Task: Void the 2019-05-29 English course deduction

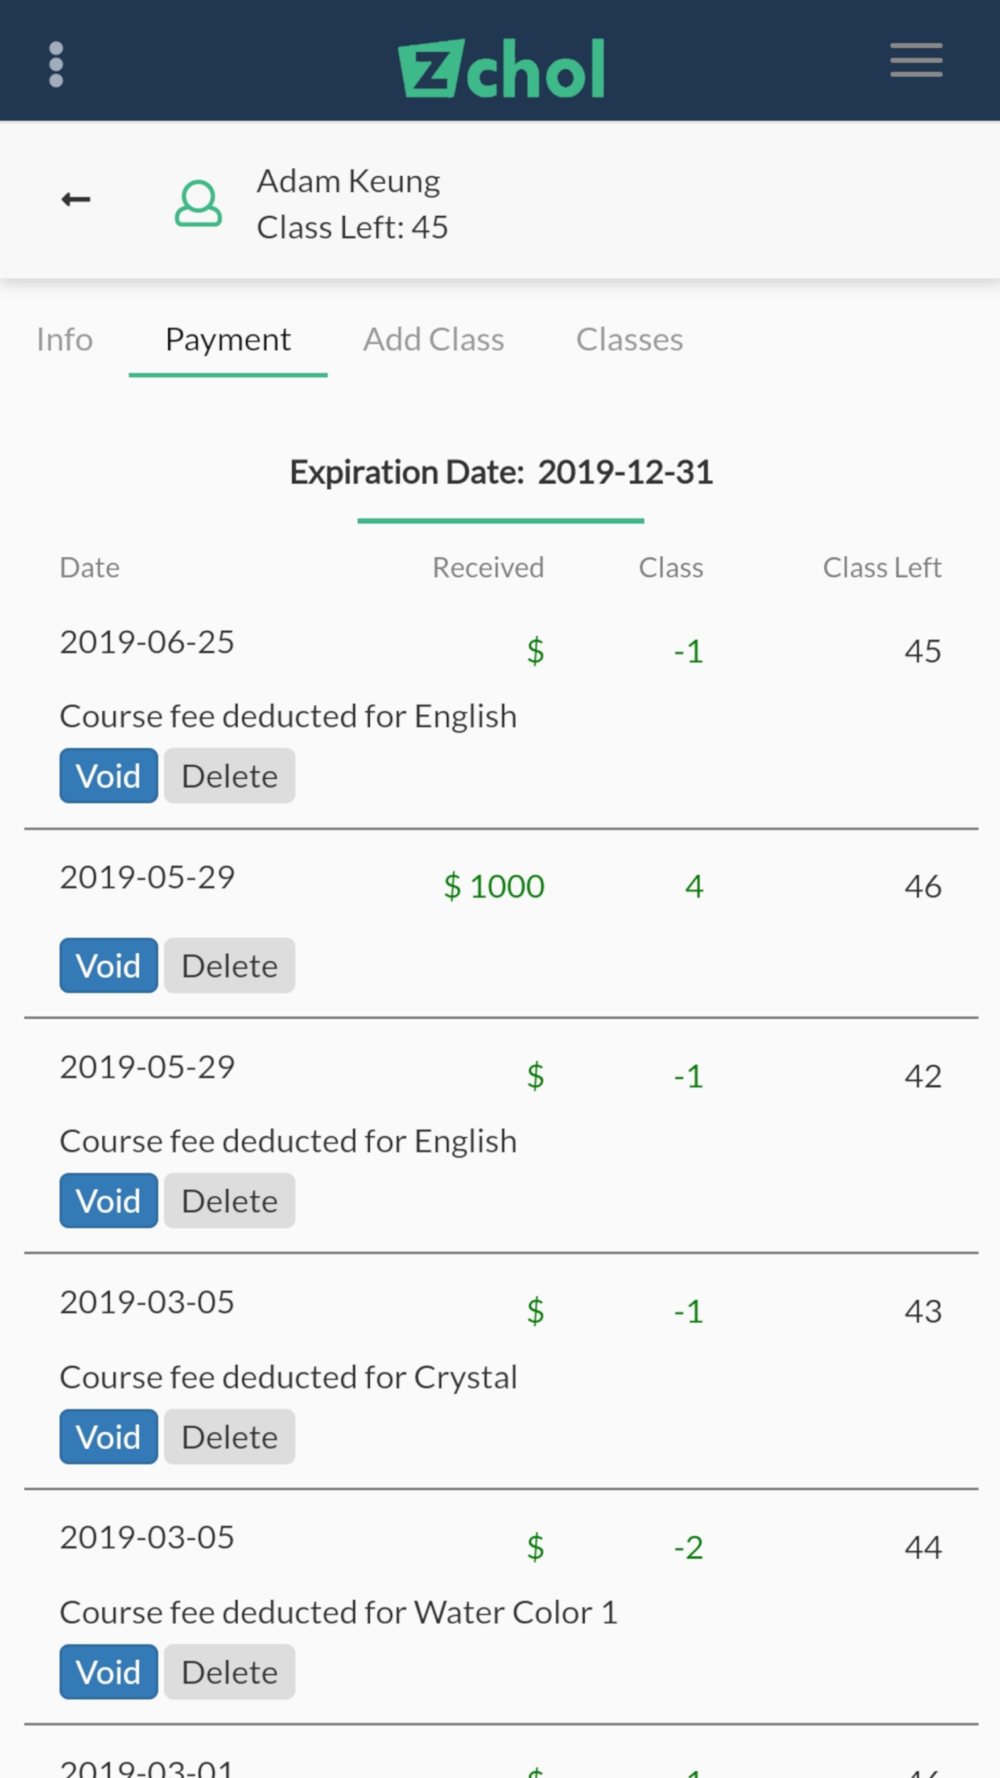Action: 108,1201
